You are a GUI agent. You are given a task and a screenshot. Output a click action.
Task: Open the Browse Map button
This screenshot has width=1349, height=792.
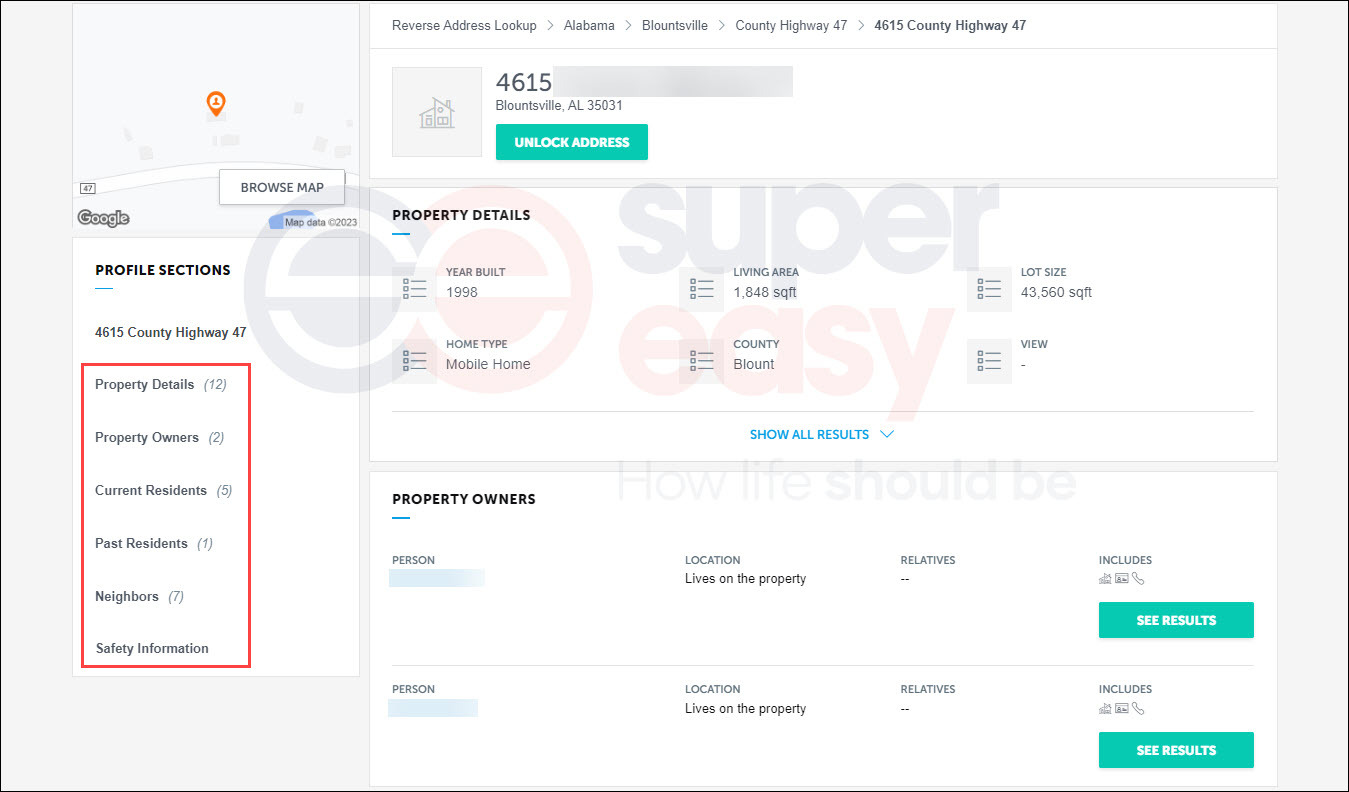point(282,187)
